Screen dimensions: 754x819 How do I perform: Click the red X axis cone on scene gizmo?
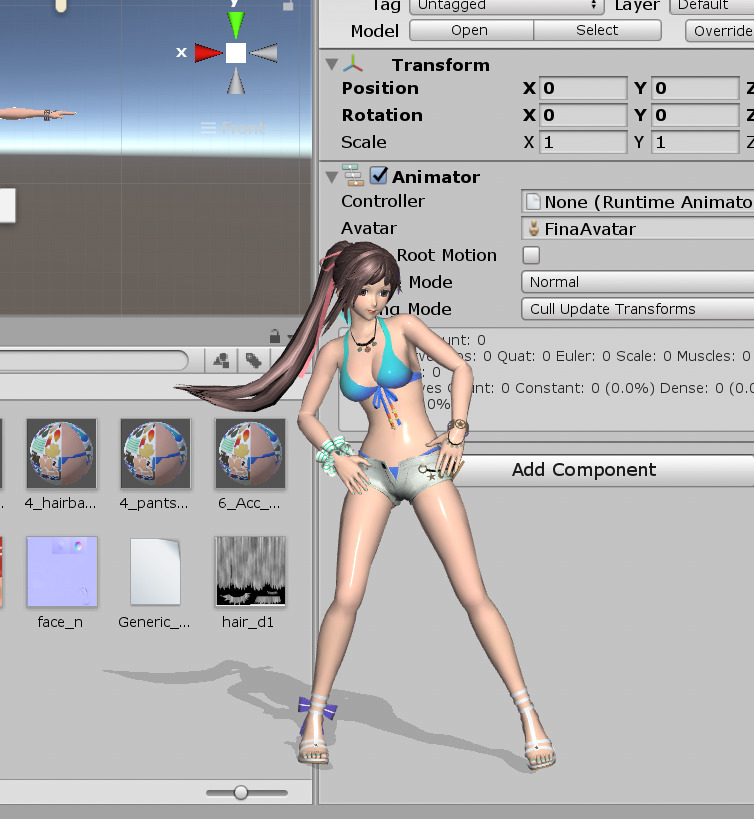[208, 53]
